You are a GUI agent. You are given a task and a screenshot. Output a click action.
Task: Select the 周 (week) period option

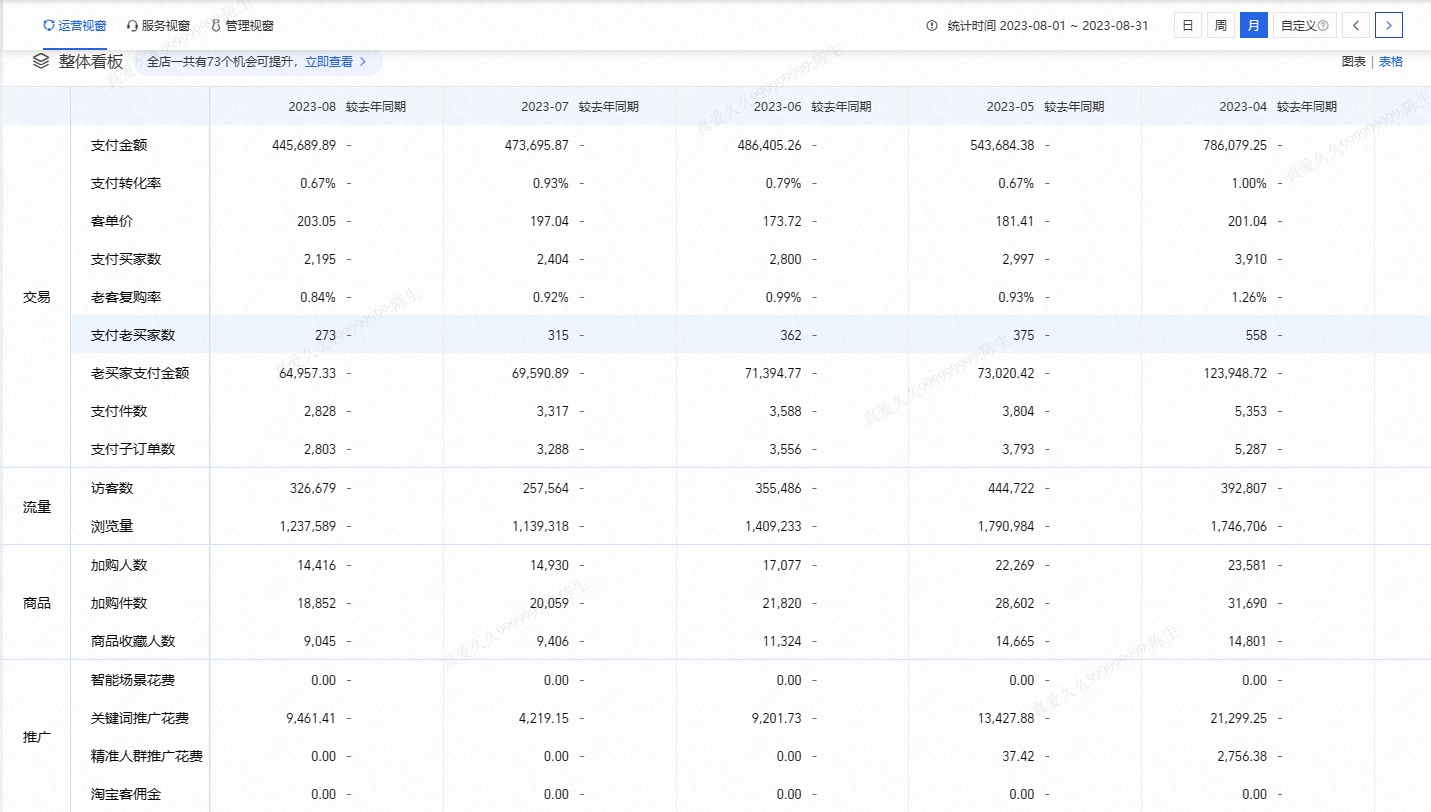click(x=1220, y=26)
